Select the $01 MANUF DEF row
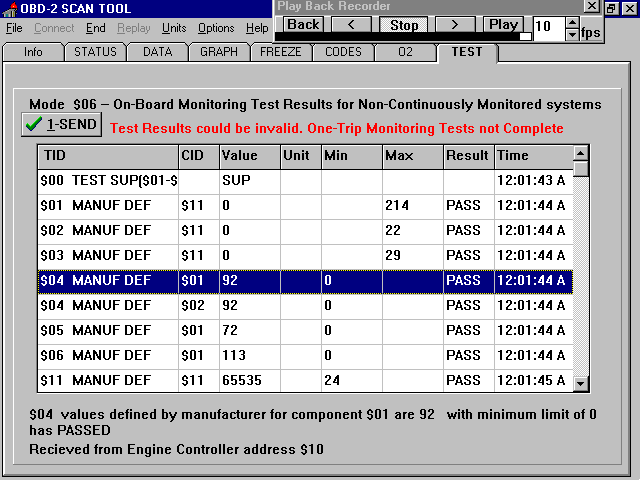Screen dimensions: 640x480 (305, 205)
